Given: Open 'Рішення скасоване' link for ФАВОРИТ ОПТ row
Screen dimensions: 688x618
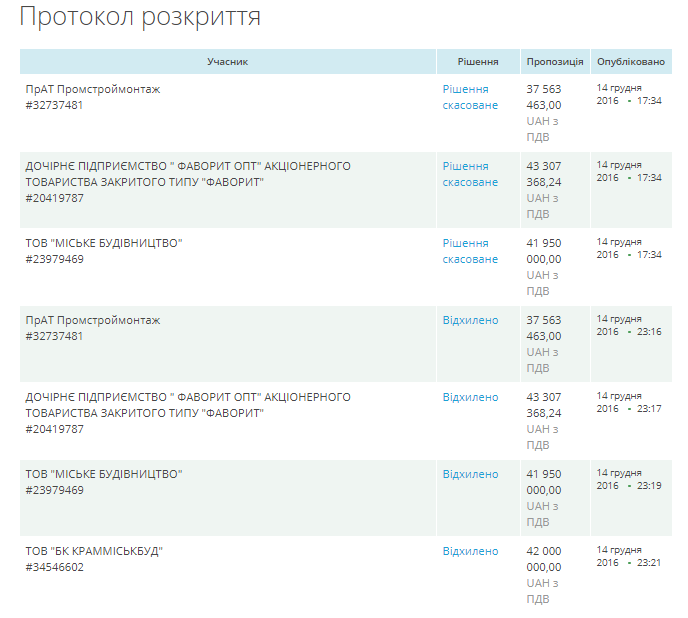Looking at the screenshot, I should [469, 174].
